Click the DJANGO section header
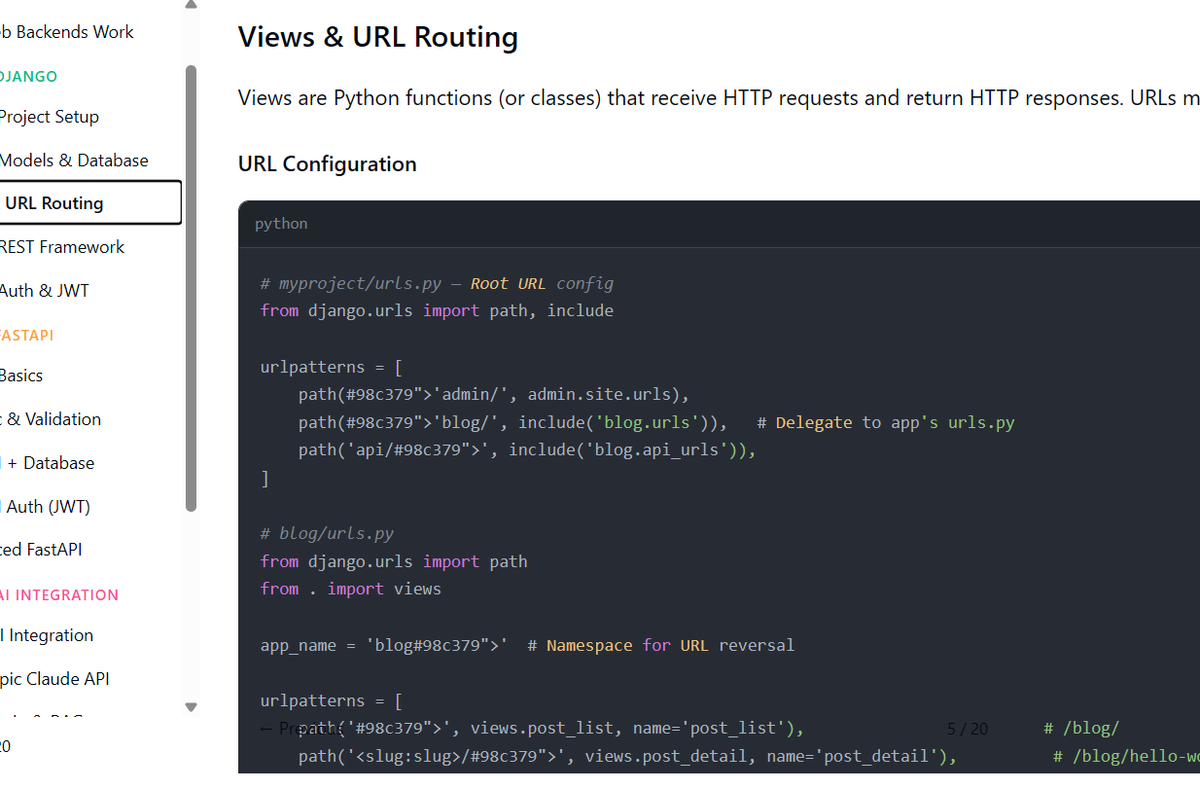Image resolution: width=1200 pixels, height=789 pixels. (29, 76)
